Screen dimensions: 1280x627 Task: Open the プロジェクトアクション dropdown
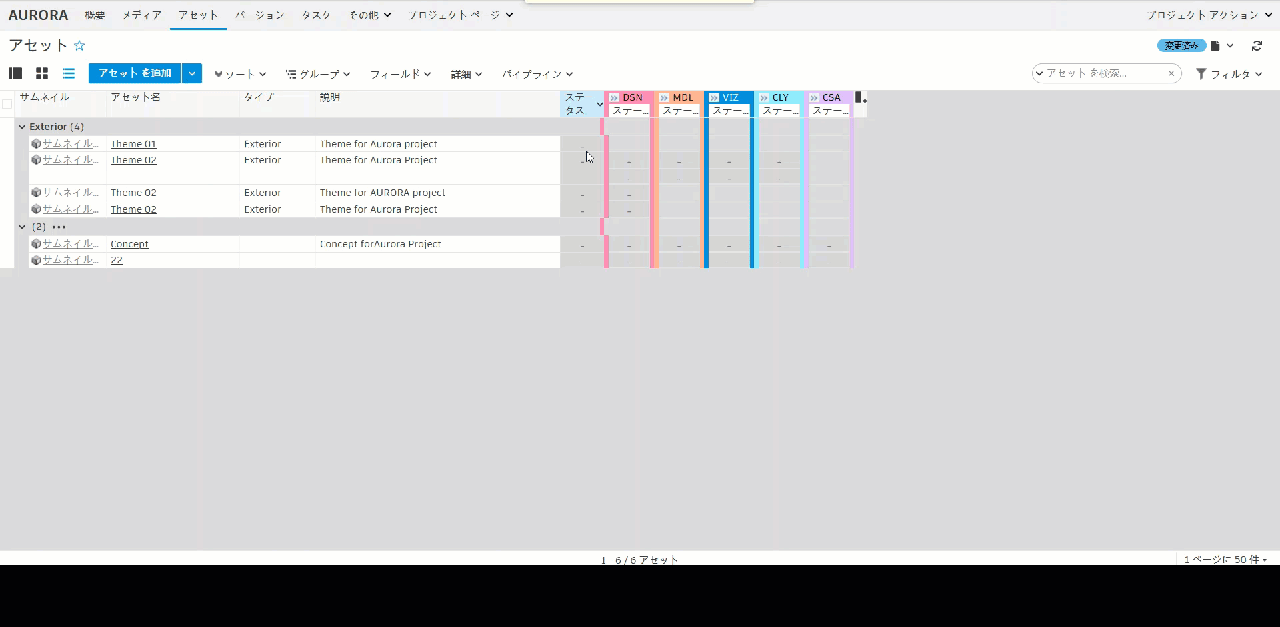[x=1209, y=15]
